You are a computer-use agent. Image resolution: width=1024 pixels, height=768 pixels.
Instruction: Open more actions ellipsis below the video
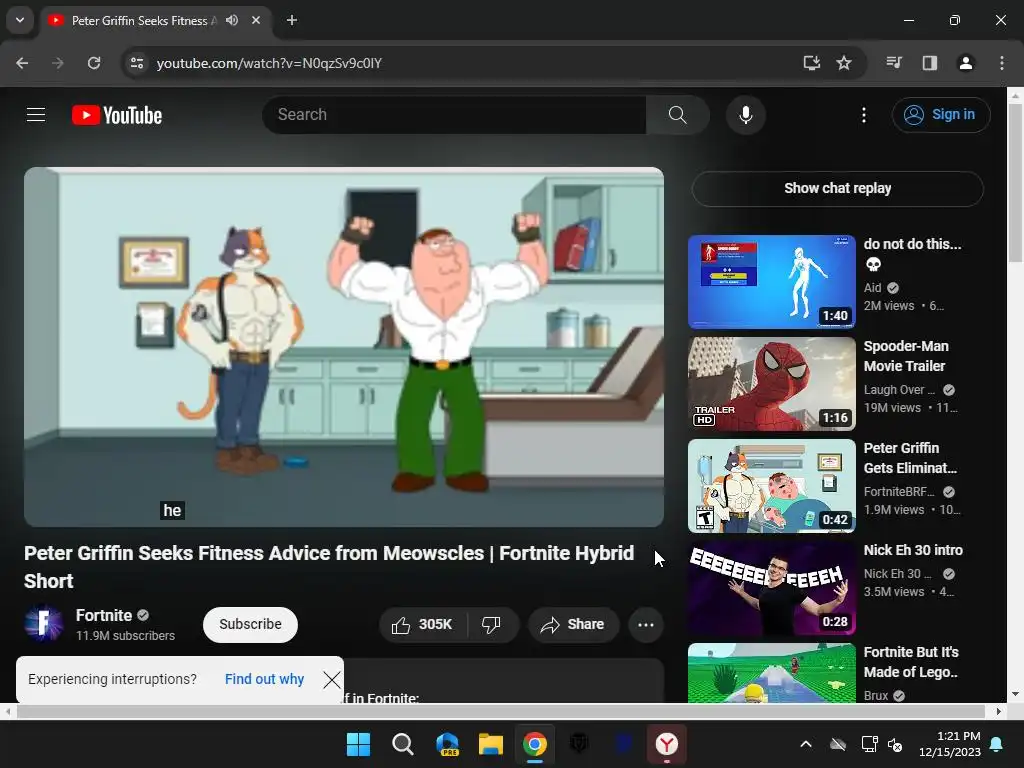[646, 625]
